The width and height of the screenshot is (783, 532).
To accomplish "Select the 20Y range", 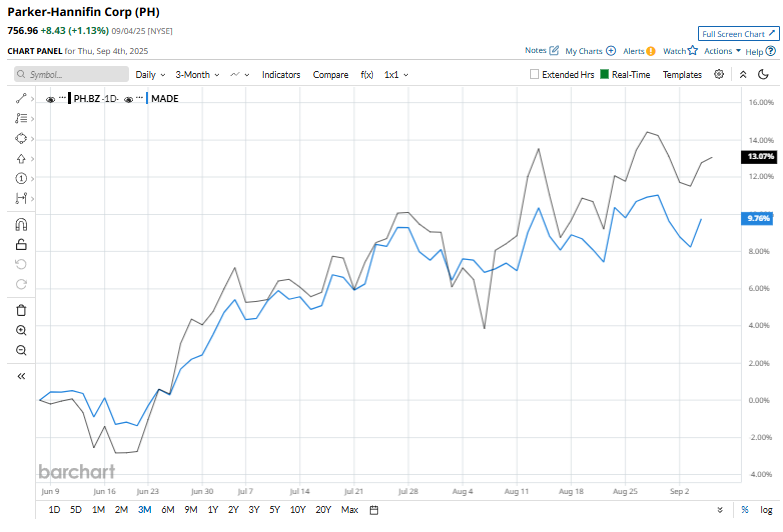I will [x=323, y=510].
